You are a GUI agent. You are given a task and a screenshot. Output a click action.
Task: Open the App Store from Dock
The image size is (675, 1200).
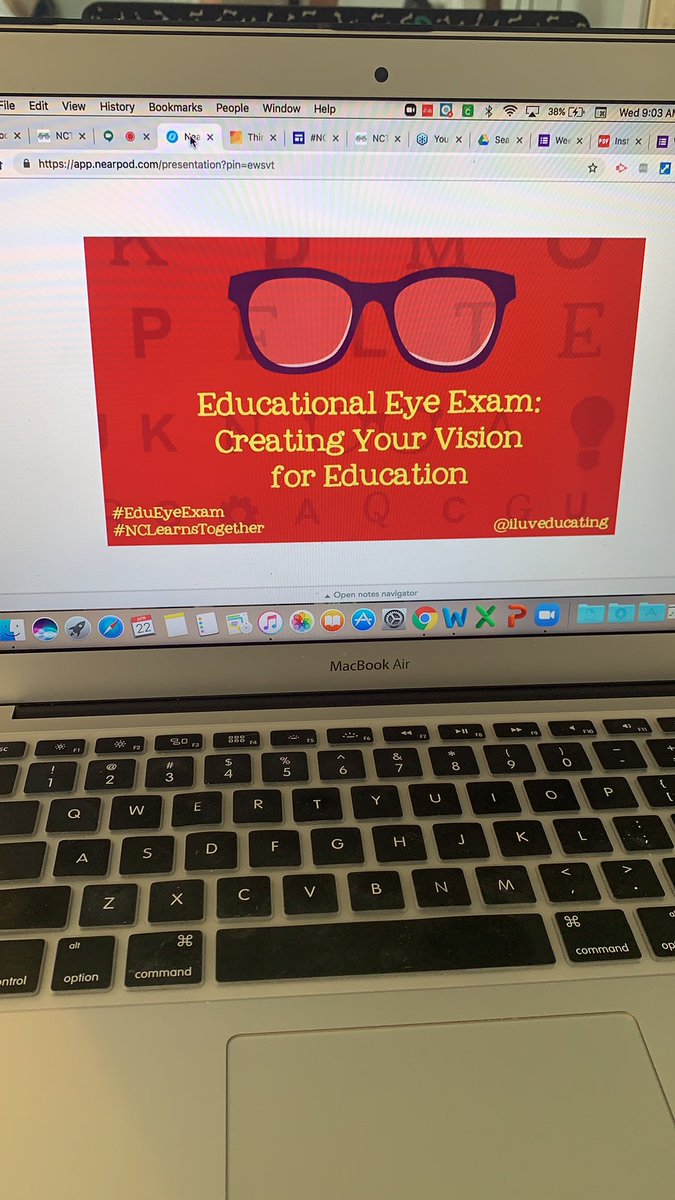(363, 621)
